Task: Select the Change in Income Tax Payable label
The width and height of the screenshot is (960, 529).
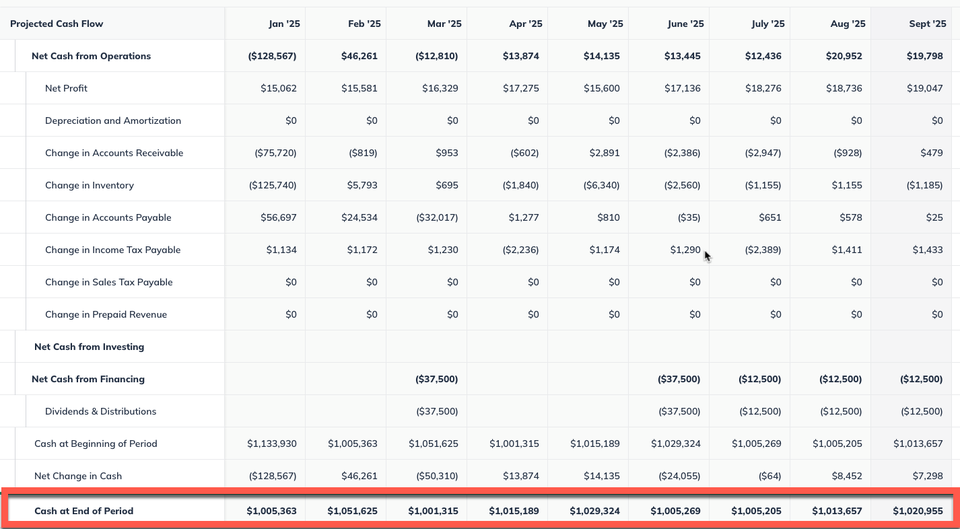Action: pos(113,250)
